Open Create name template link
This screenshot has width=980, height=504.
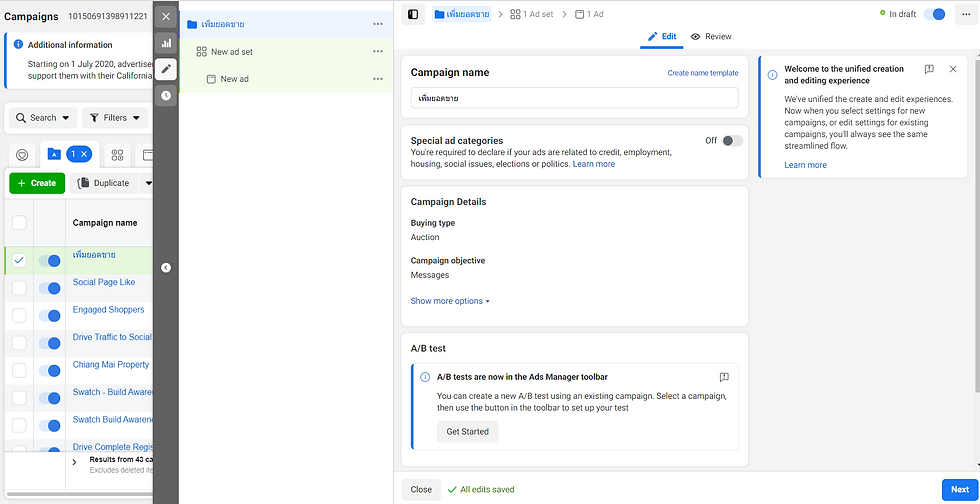pos(702,73)
